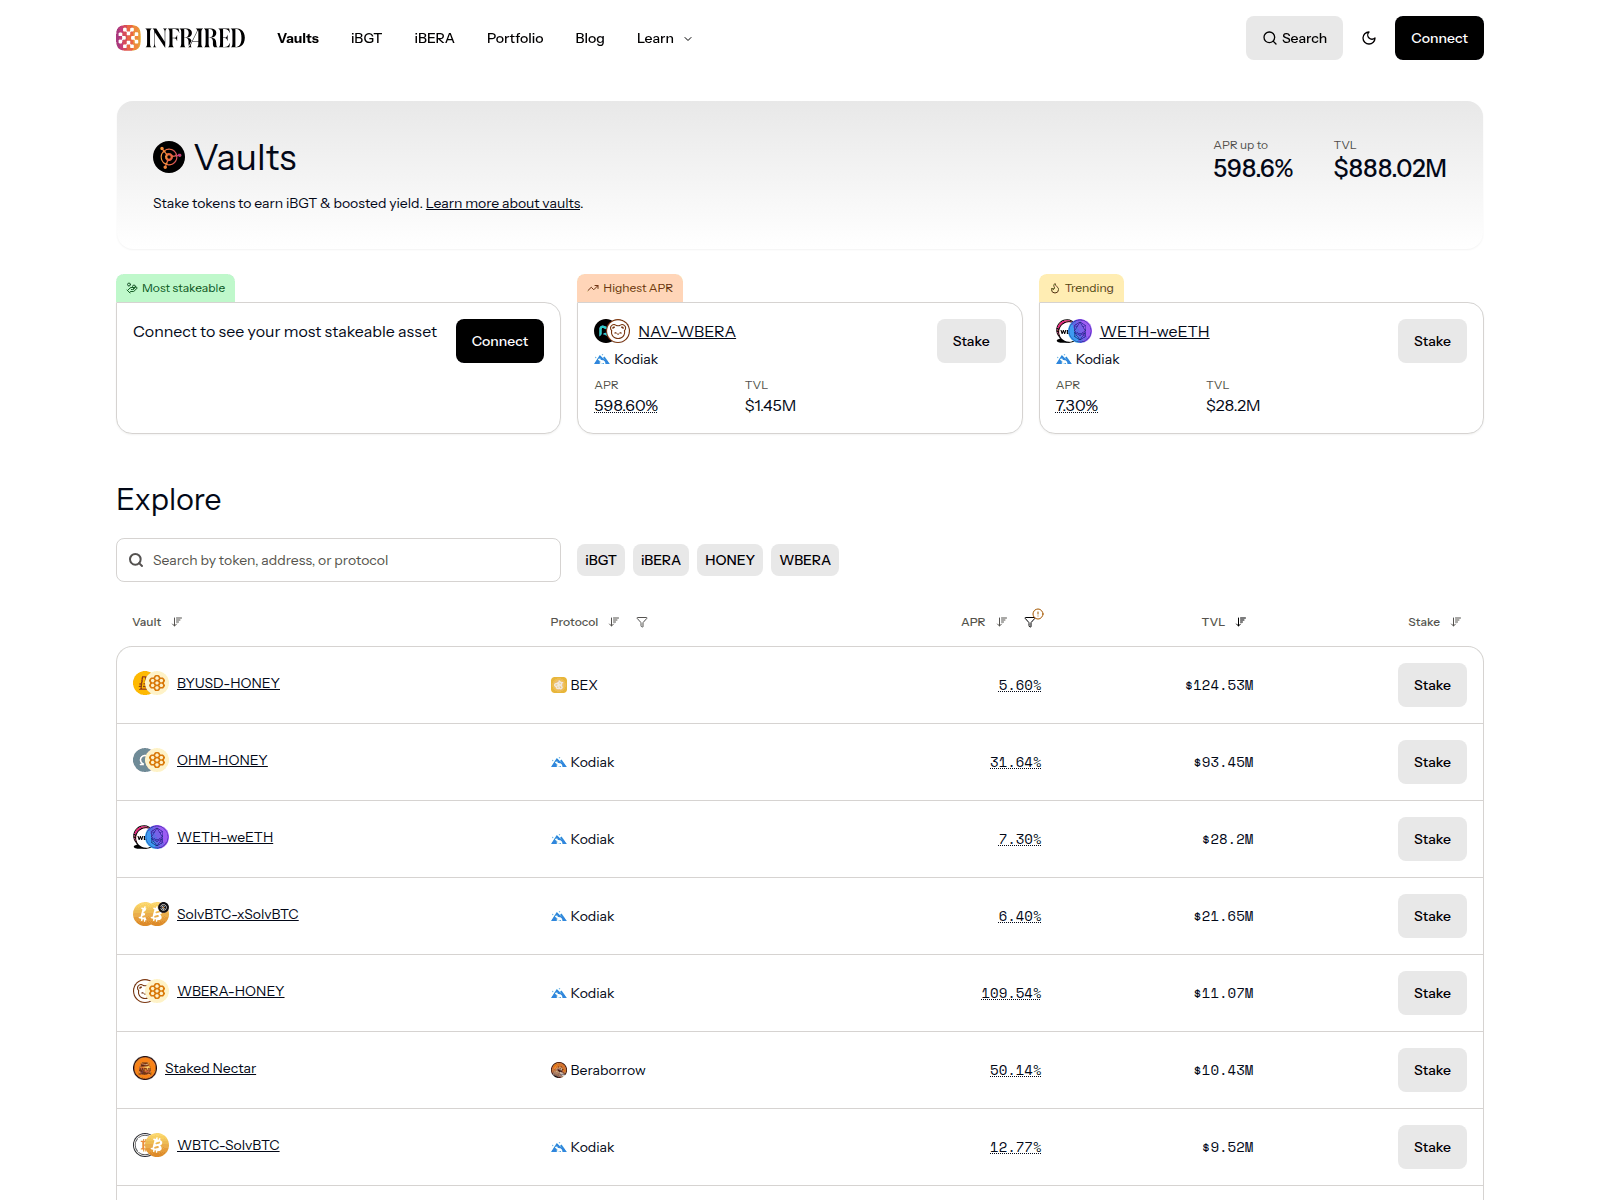The width and height of the screenshot is (1600, 1200).
Task: Open Staked Nectar vault link
Action: tap(210, 1068)
